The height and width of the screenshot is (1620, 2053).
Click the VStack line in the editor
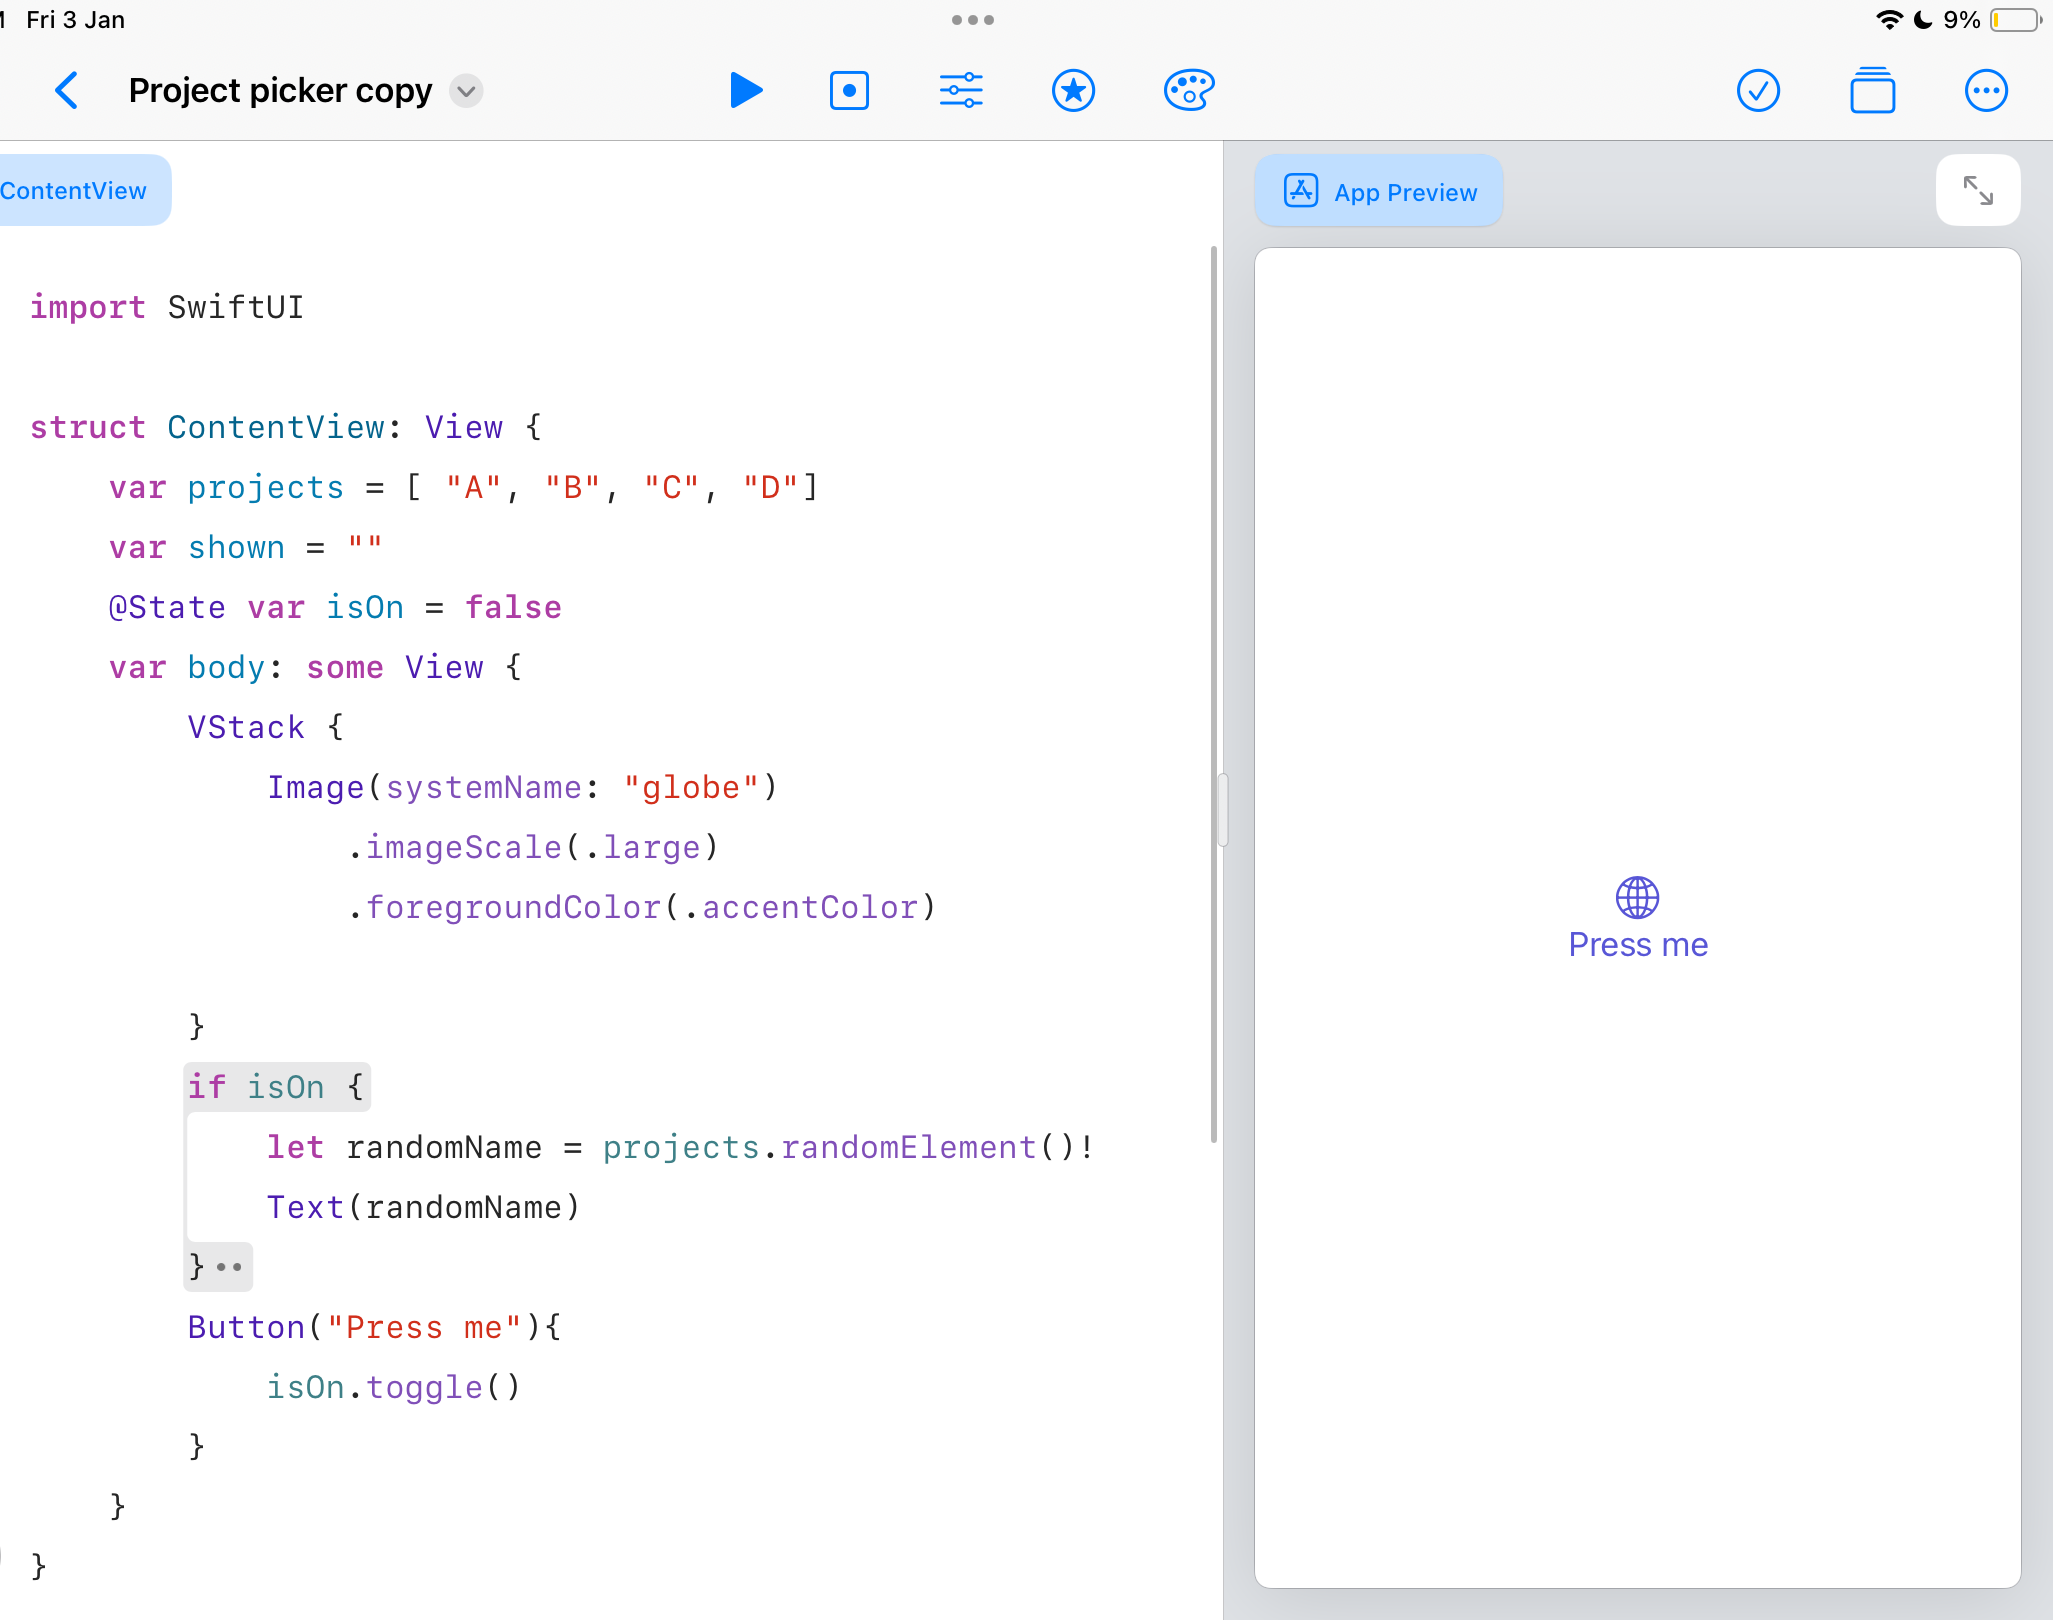[x=266, y=727]
